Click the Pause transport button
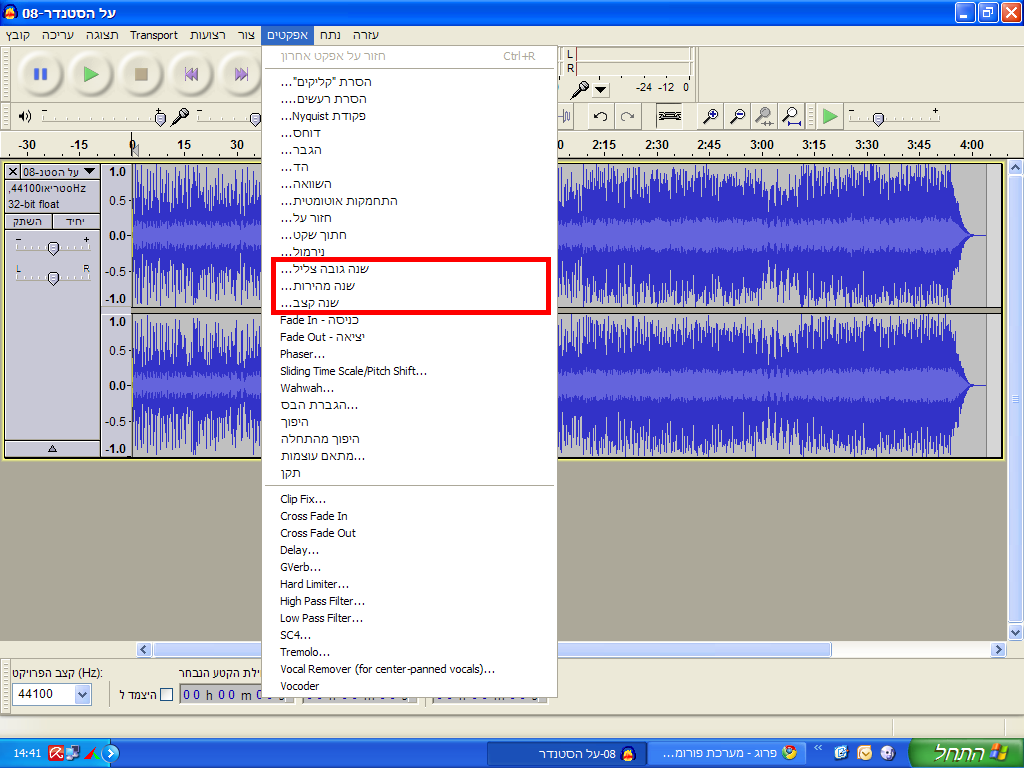The image size is (1024, 768). tap(40, 74)
